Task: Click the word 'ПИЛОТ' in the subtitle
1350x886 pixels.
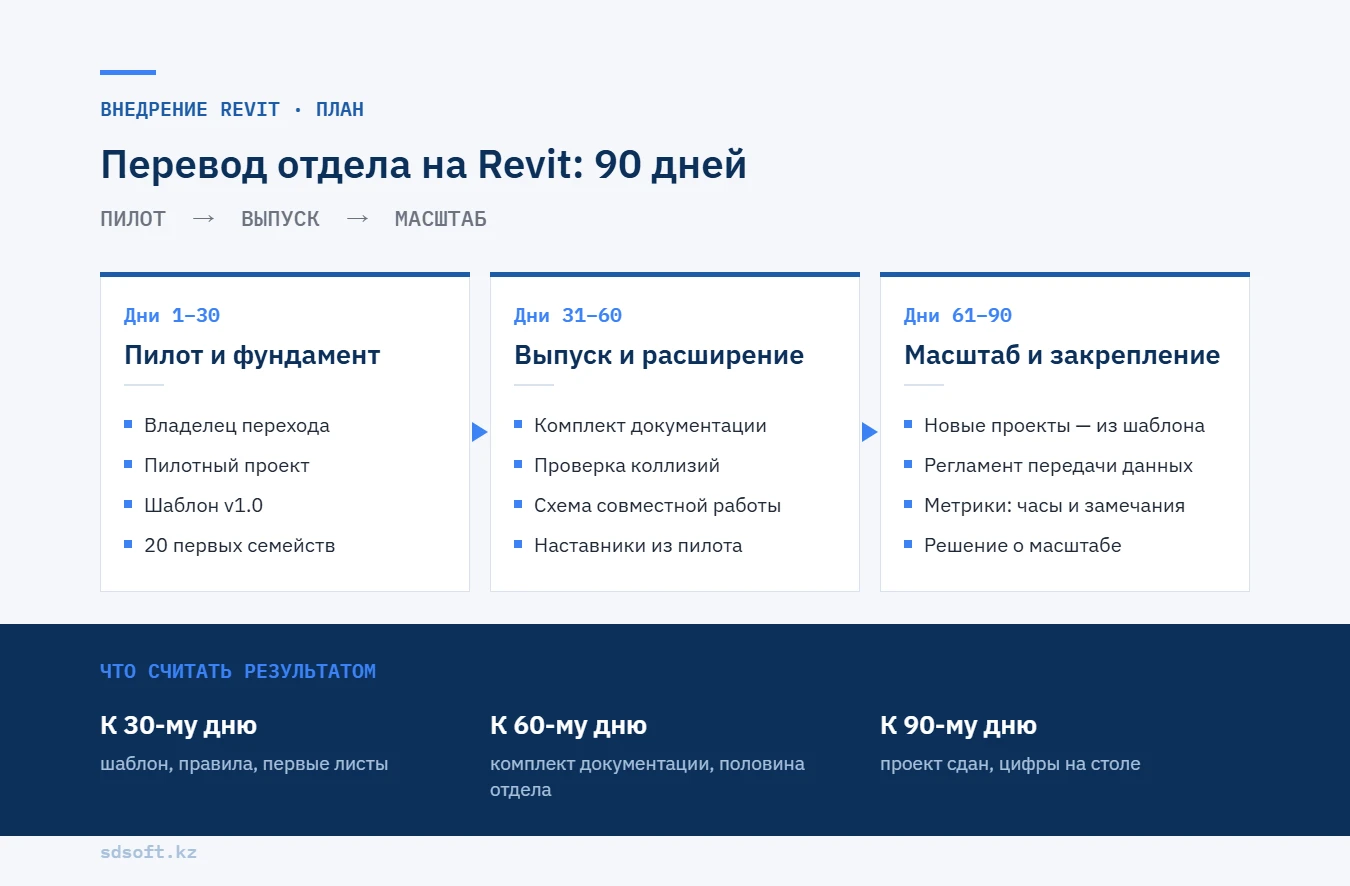Action: [133, 219]
